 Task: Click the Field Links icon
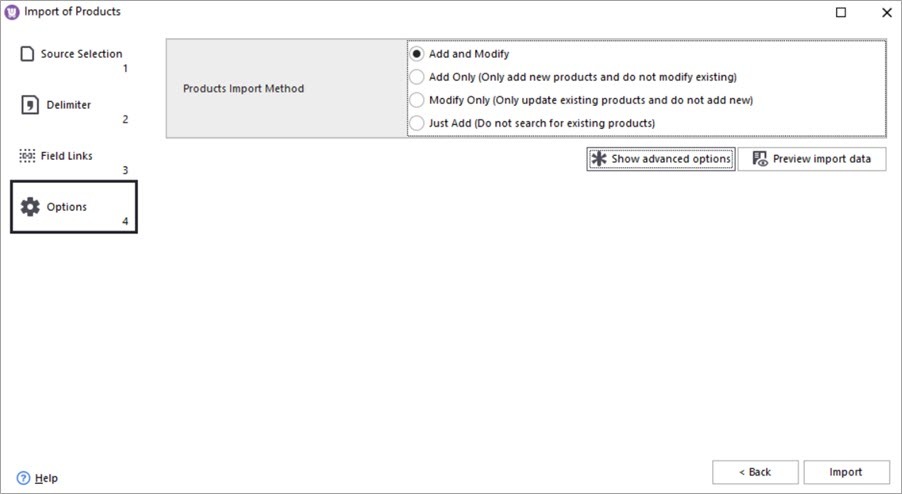[x=28, y=156]
